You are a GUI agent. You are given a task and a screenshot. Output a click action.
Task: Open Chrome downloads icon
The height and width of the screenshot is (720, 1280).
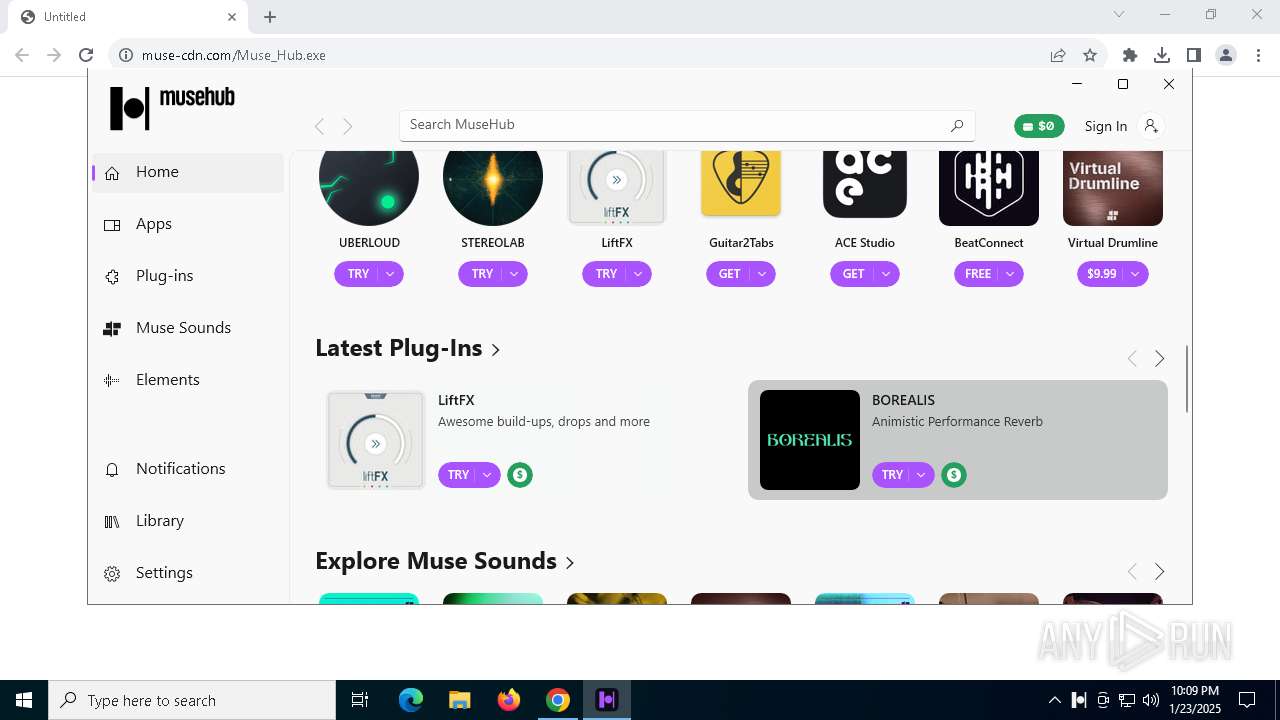point(1162,55)
